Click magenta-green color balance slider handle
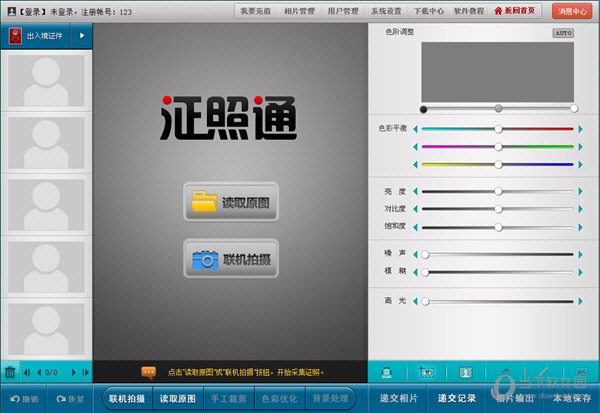Screen dimensions: 600x413 pos(498,147)
